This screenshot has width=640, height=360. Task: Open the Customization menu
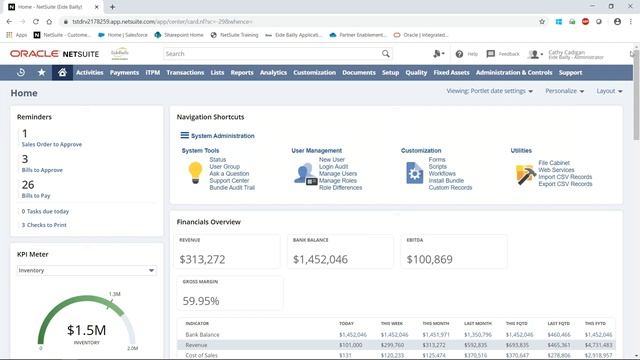(x=314, y=72)
